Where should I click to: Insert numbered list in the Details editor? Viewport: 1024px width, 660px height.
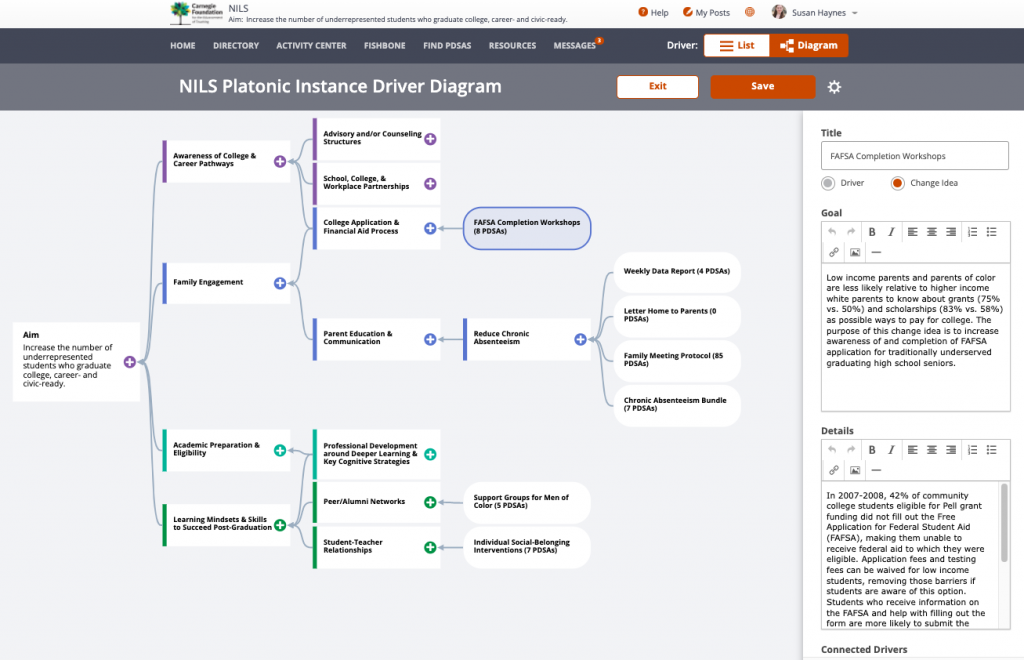972,450
